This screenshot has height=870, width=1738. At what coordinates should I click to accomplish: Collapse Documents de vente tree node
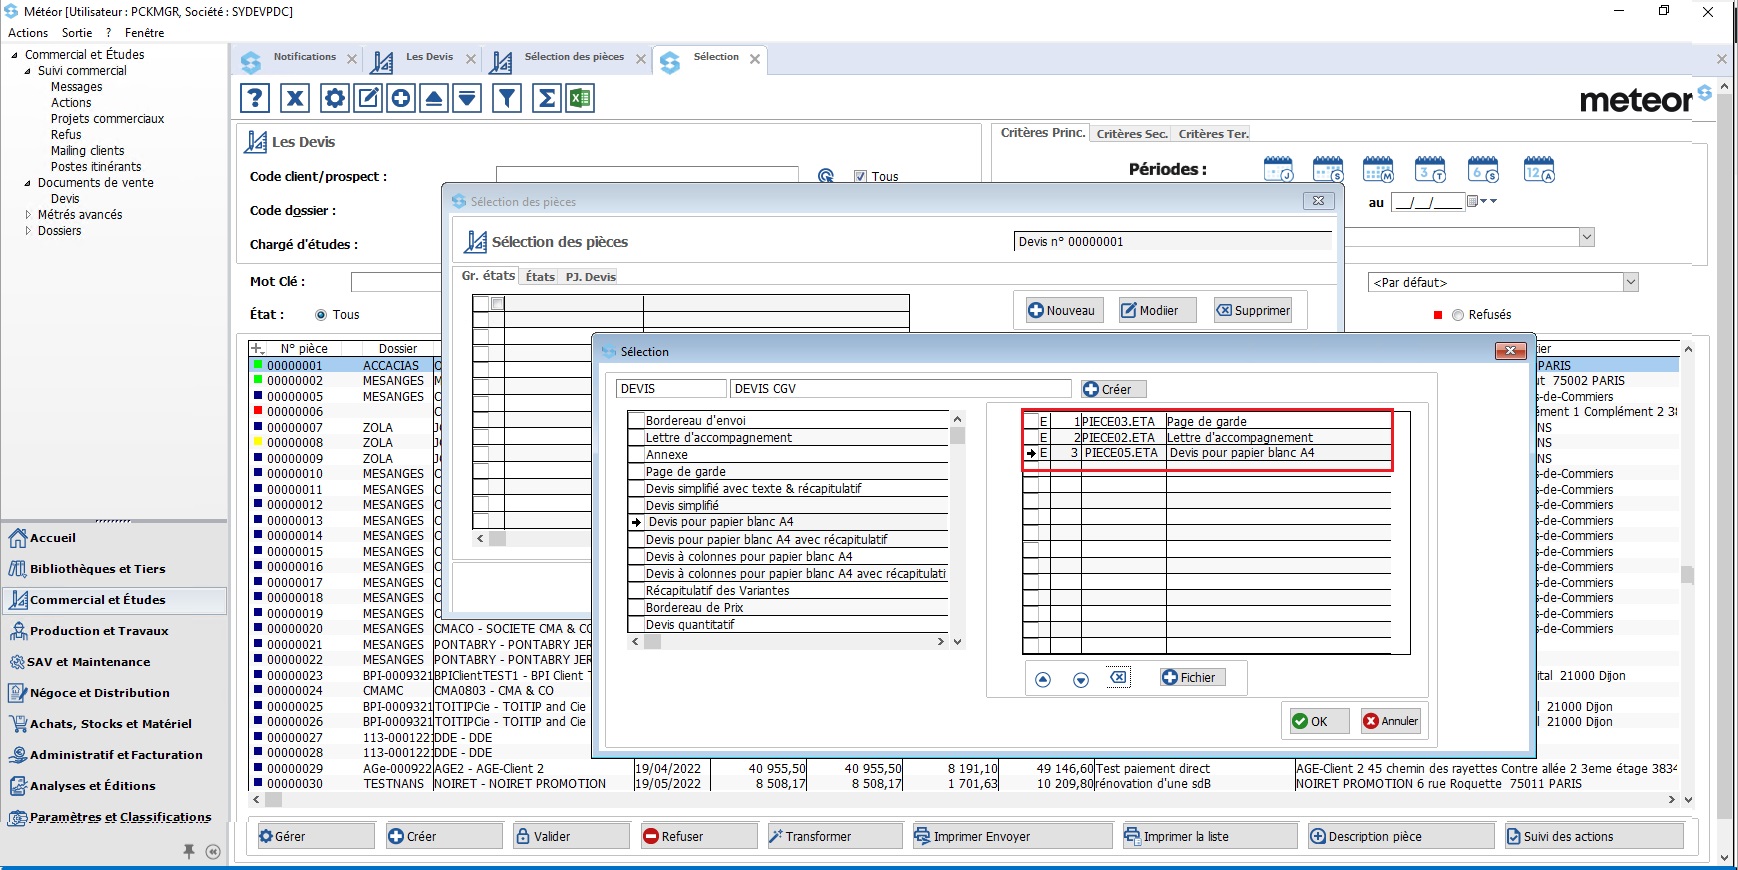pyautogui.click(x=28, y=183)
